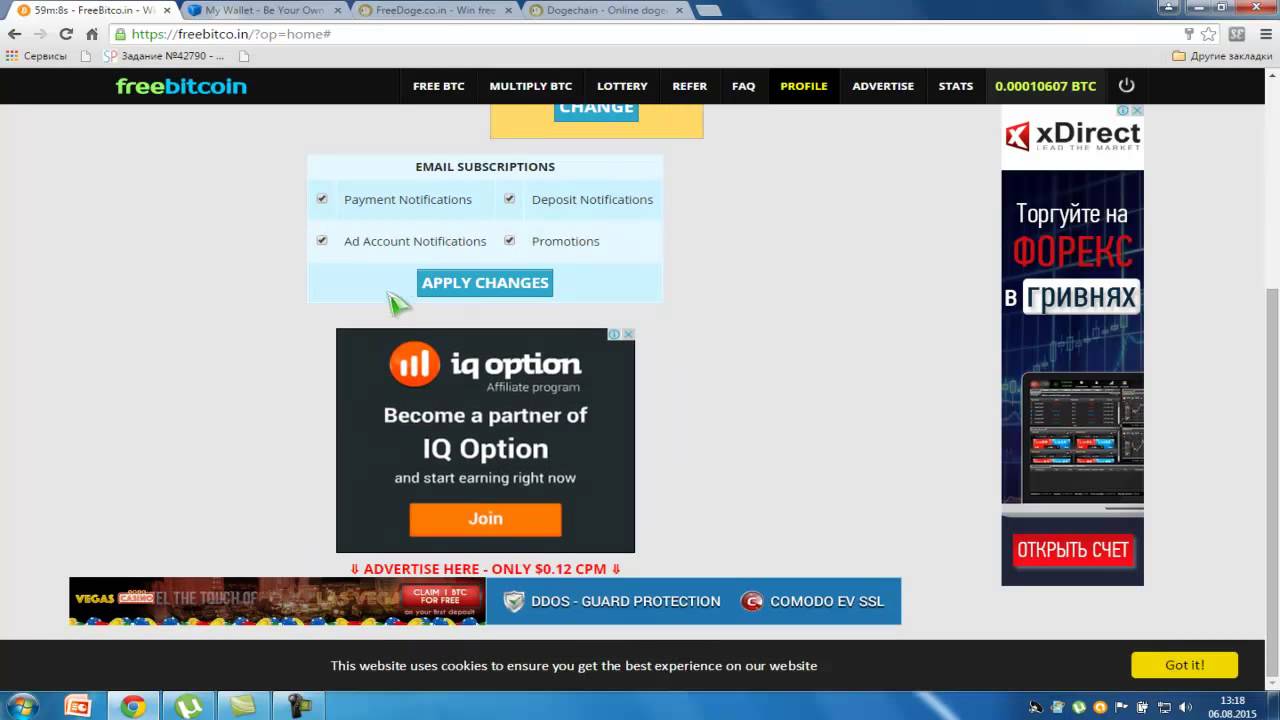Go to the LOTTERY section
The width and height of the screenshot is (1280, 720).
(x=622, y=86)
